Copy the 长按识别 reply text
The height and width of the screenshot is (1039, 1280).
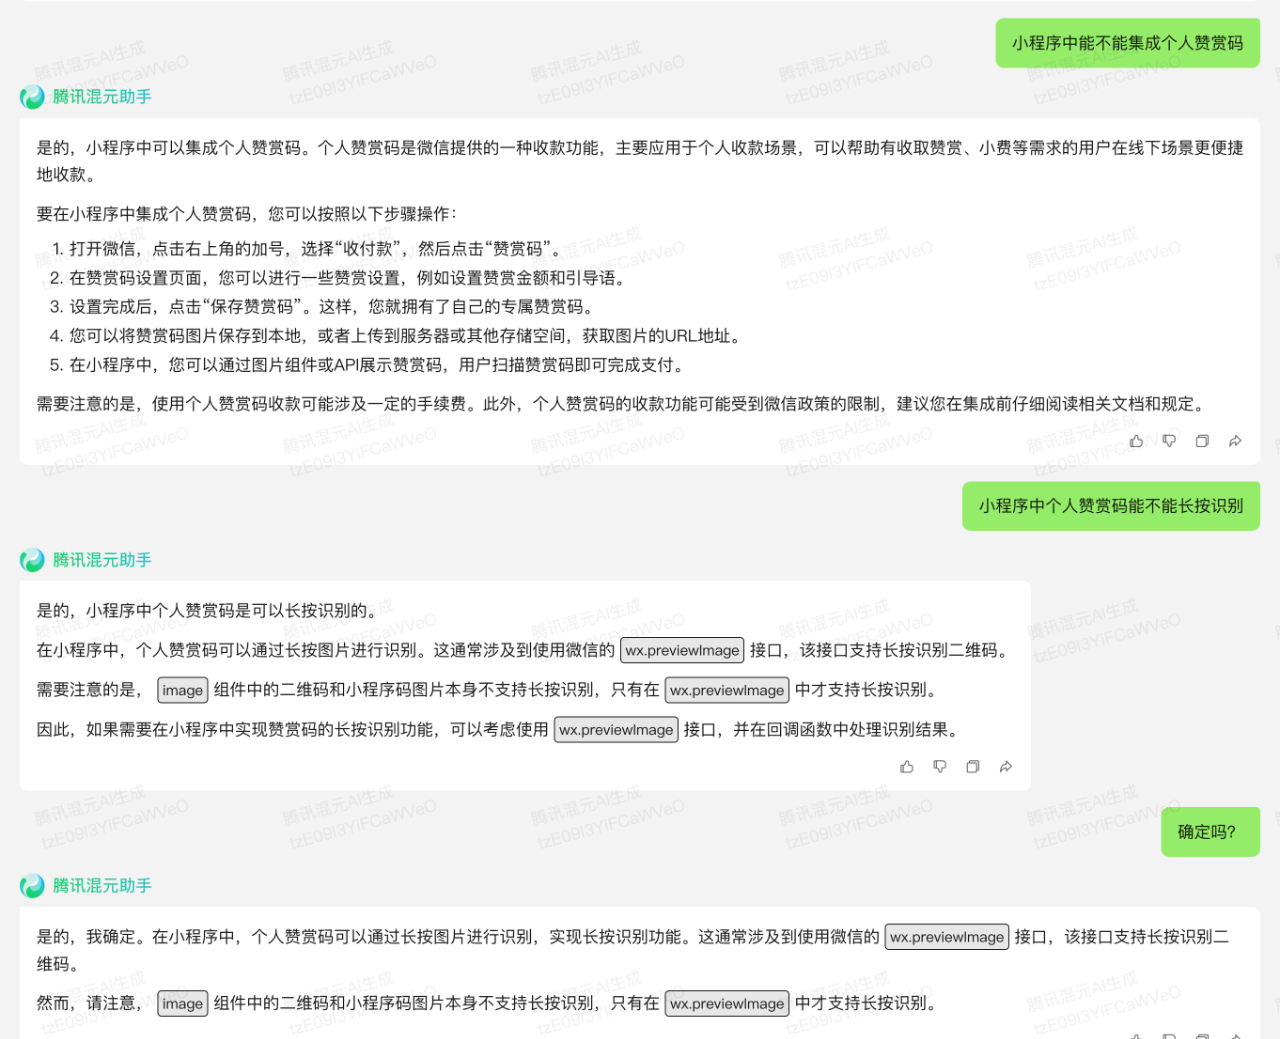point(973,767)
